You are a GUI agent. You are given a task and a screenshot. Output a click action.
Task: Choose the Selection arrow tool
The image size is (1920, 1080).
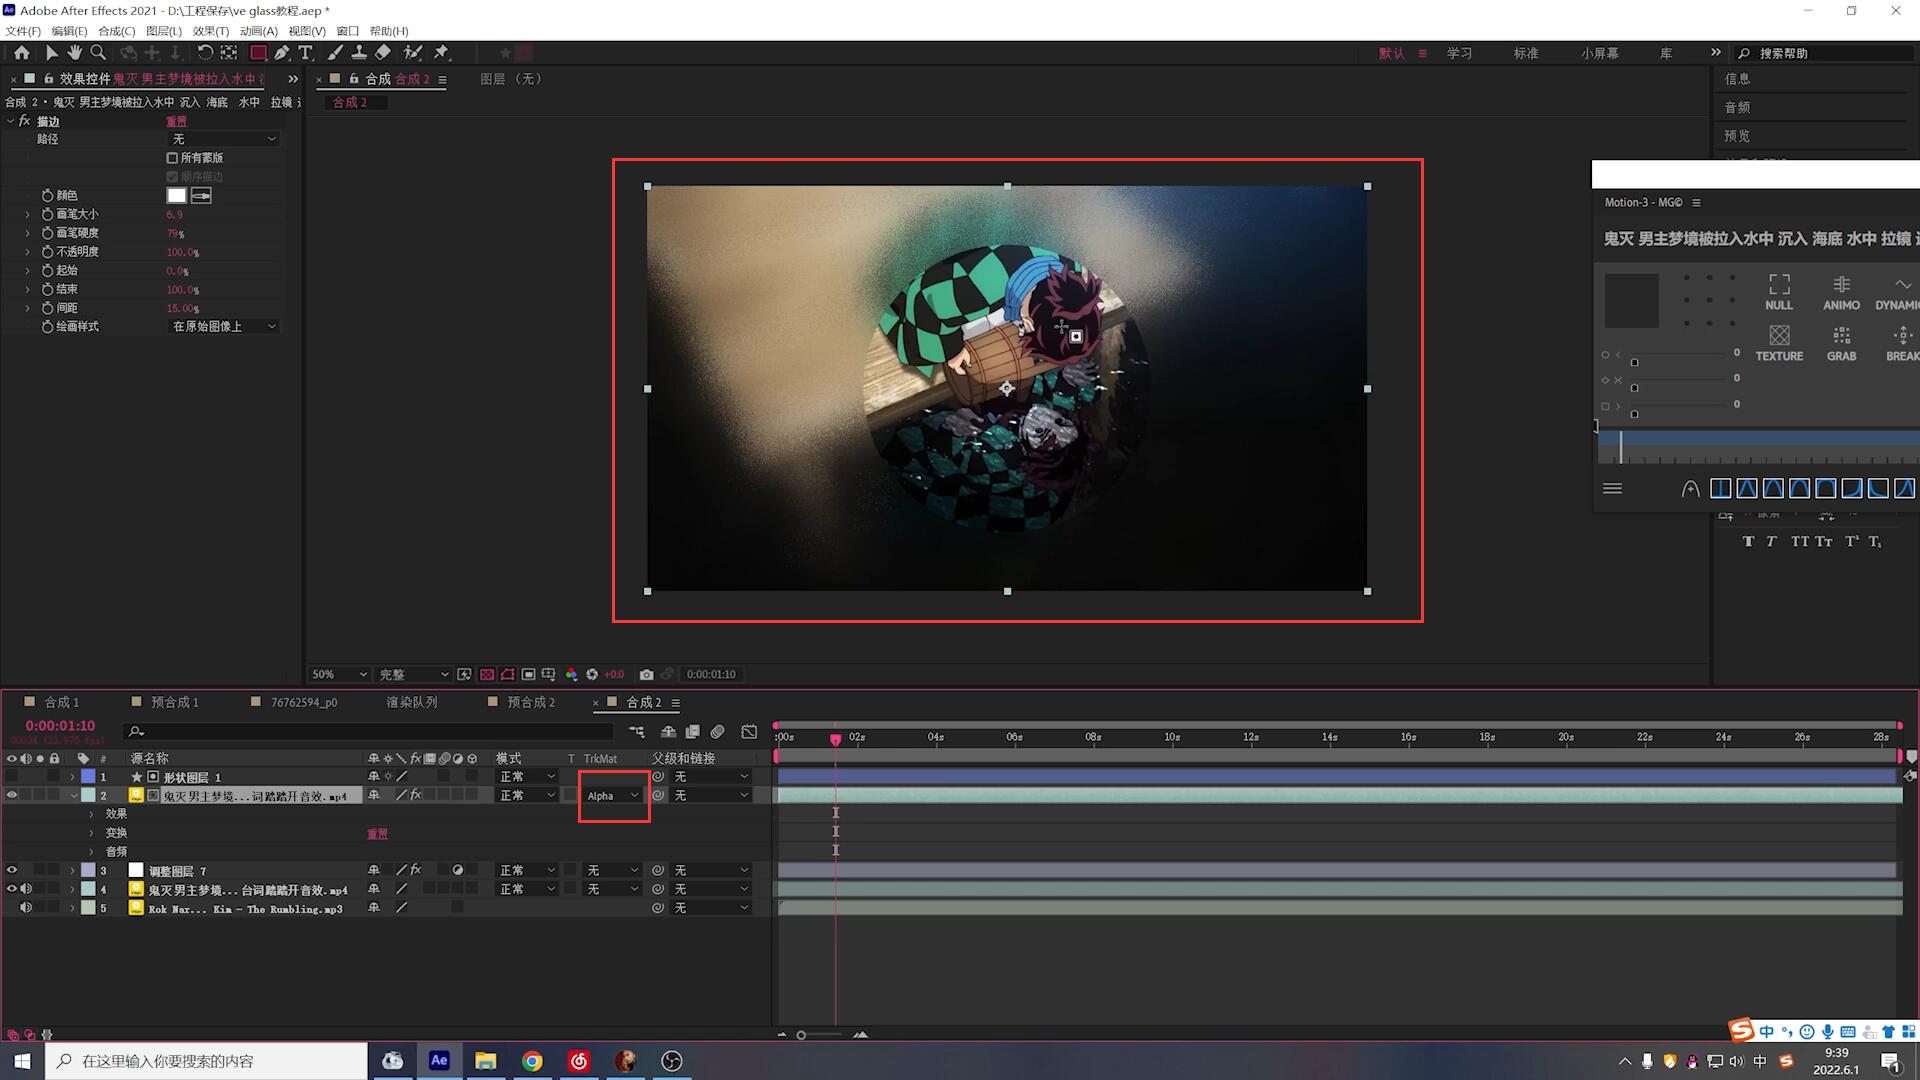[x=51, y=53]
